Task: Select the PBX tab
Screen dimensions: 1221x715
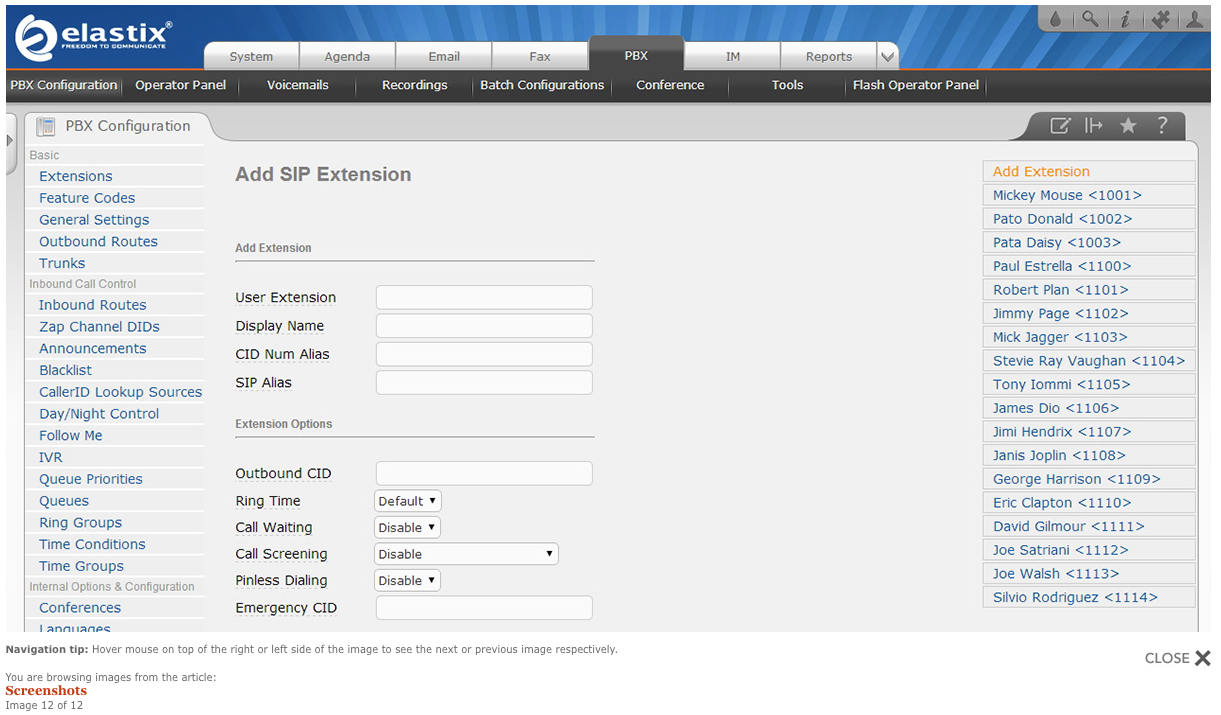Action: tap(636, 55)
